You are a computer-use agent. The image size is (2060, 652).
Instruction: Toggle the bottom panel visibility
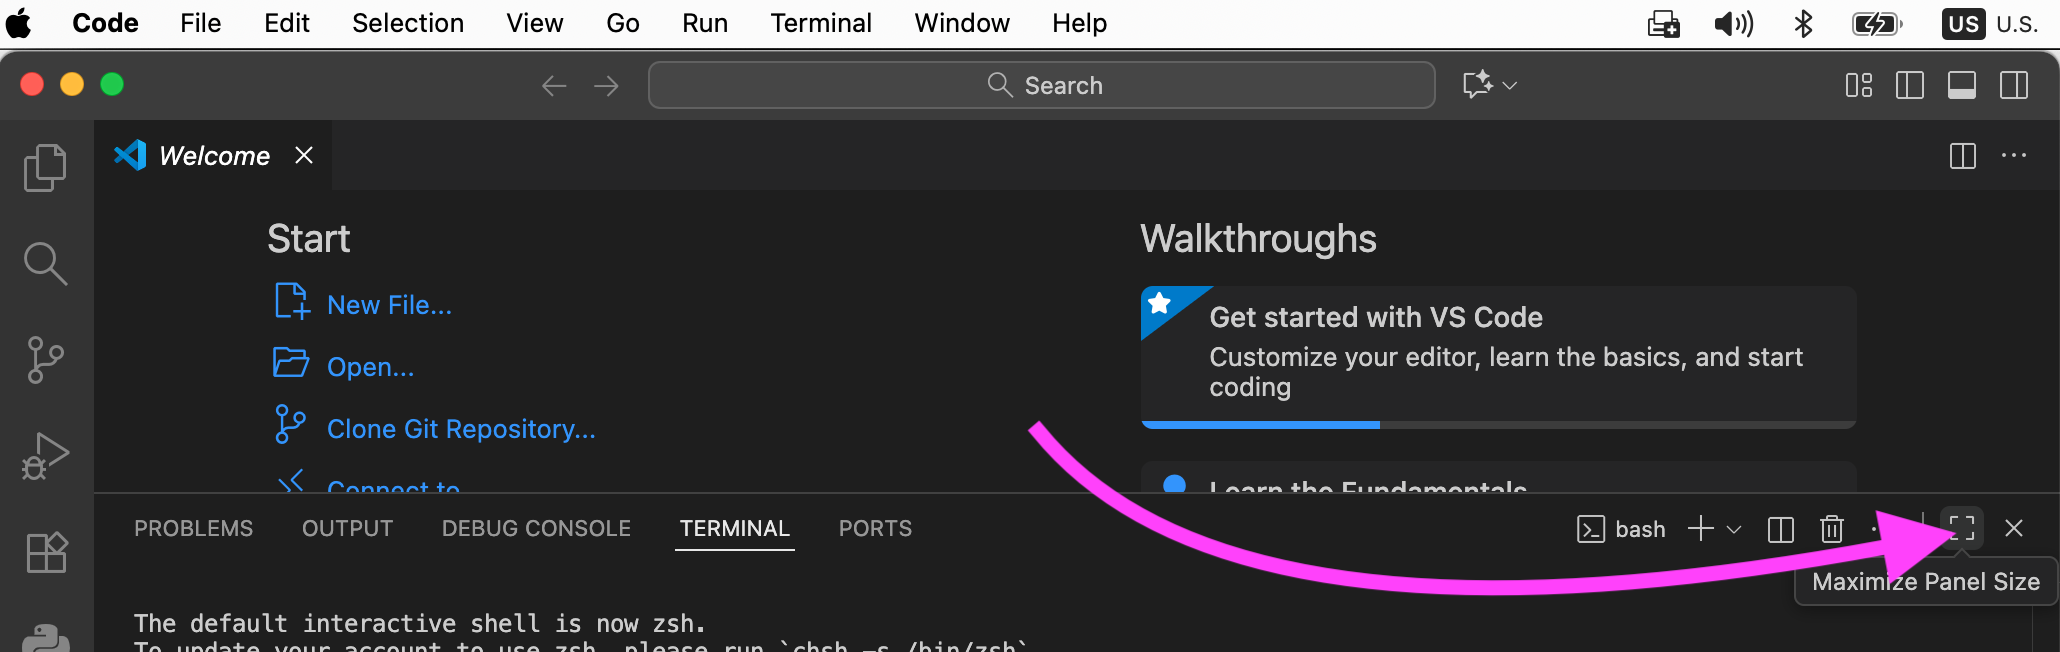1961,86
